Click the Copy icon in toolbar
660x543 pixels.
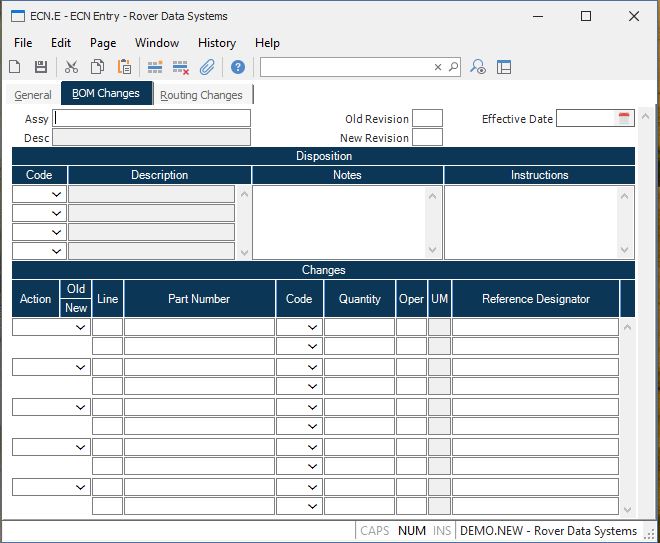[98, 67]
